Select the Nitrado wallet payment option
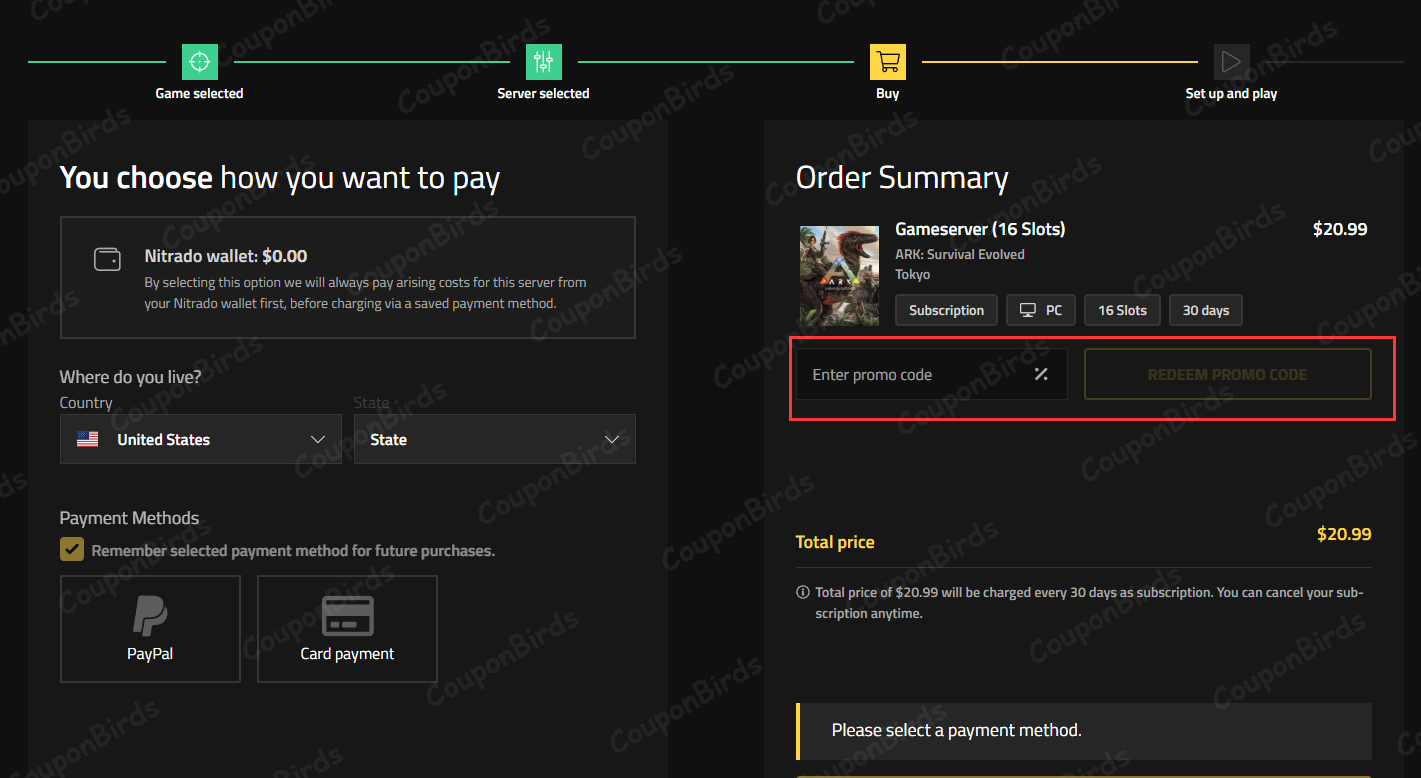This screenshot has height=778, width=1421. click(x=347, y=278)
